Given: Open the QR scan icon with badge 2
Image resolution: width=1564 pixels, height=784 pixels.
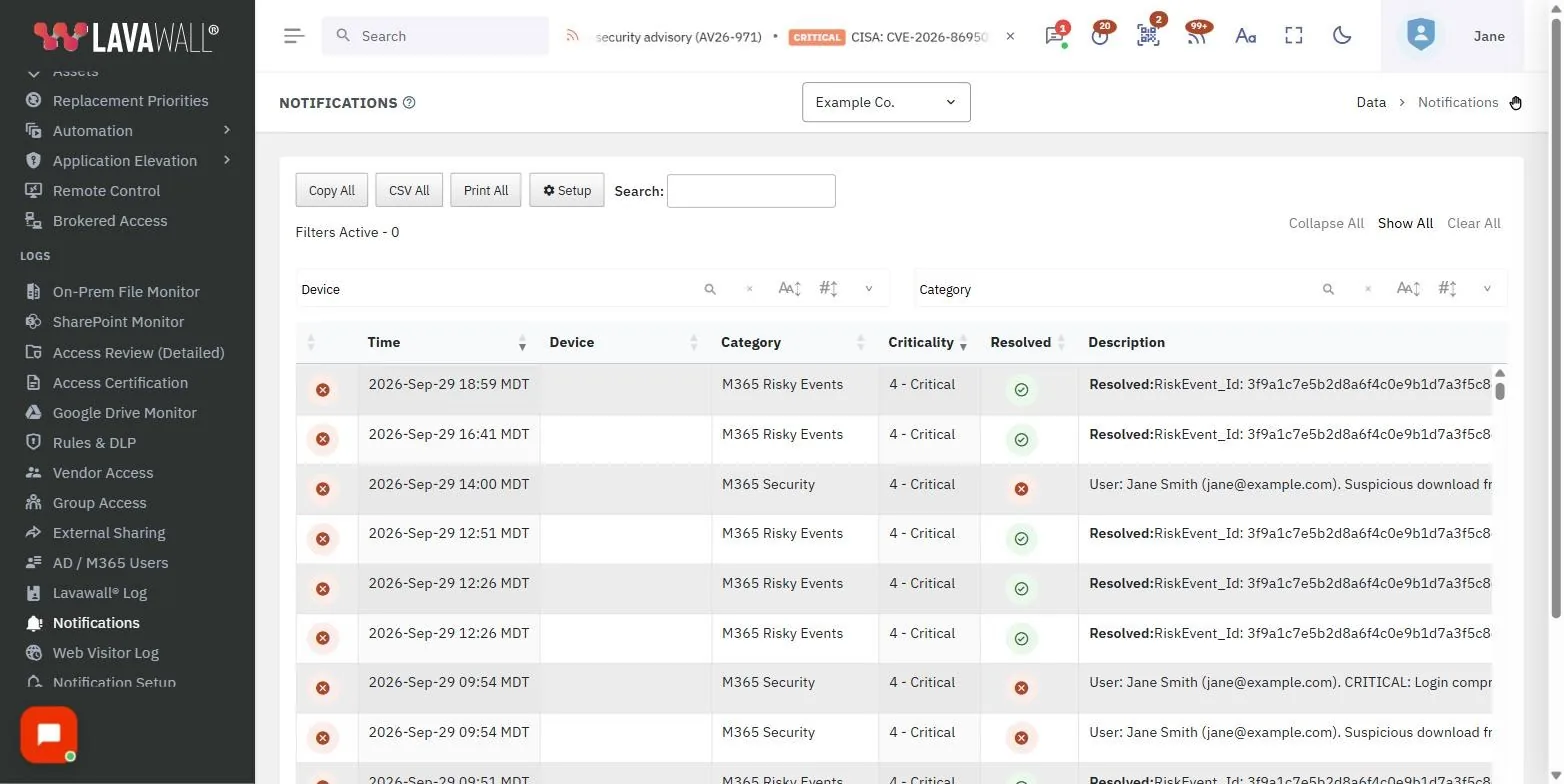Looking at the screenshot, I should coord(1148,36).
